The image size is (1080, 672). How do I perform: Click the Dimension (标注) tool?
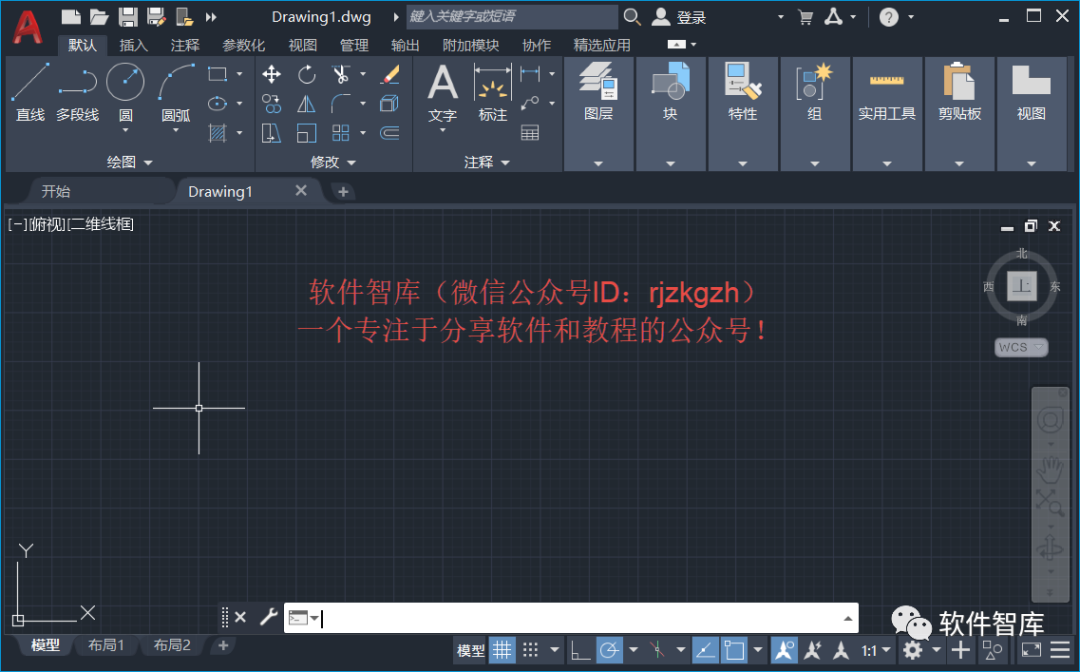492,92
